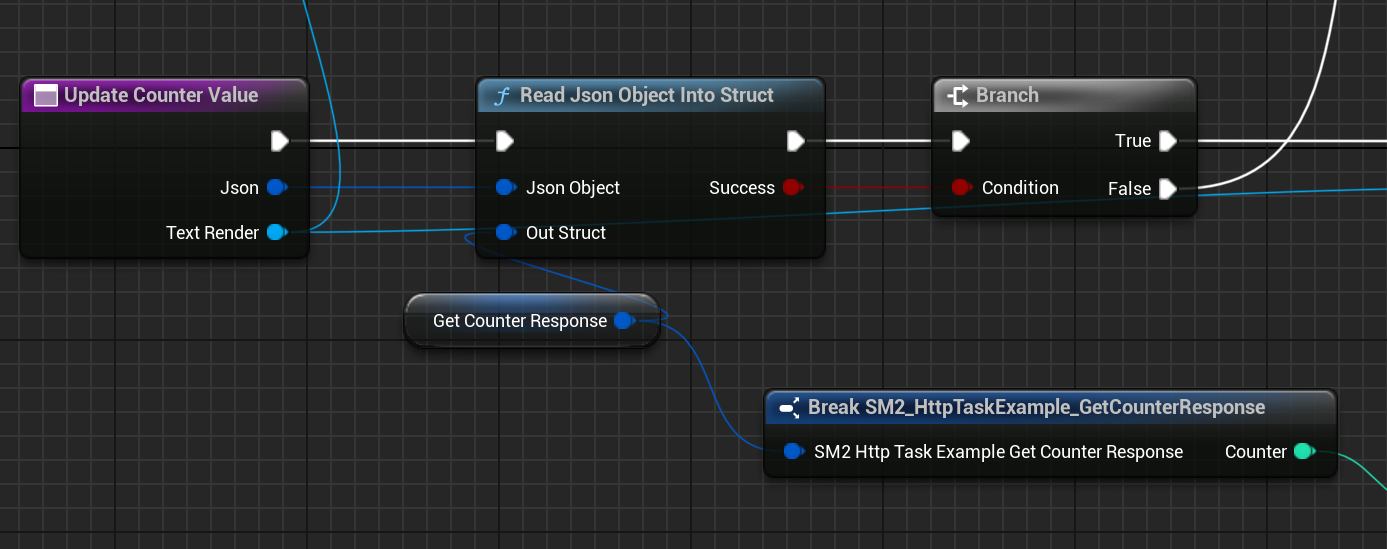Click the Out Struct input pin
Image resolution: width=1387 pixels, height=549 pixels.
505,233
